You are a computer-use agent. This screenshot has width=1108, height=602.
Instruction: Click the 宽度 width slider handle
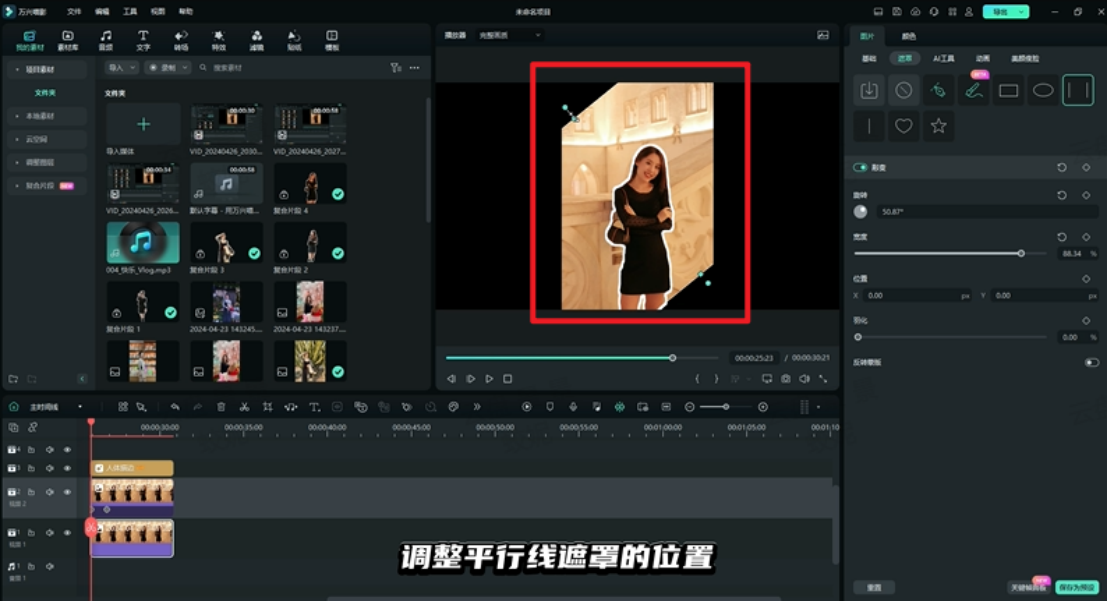click(1022, 253)
